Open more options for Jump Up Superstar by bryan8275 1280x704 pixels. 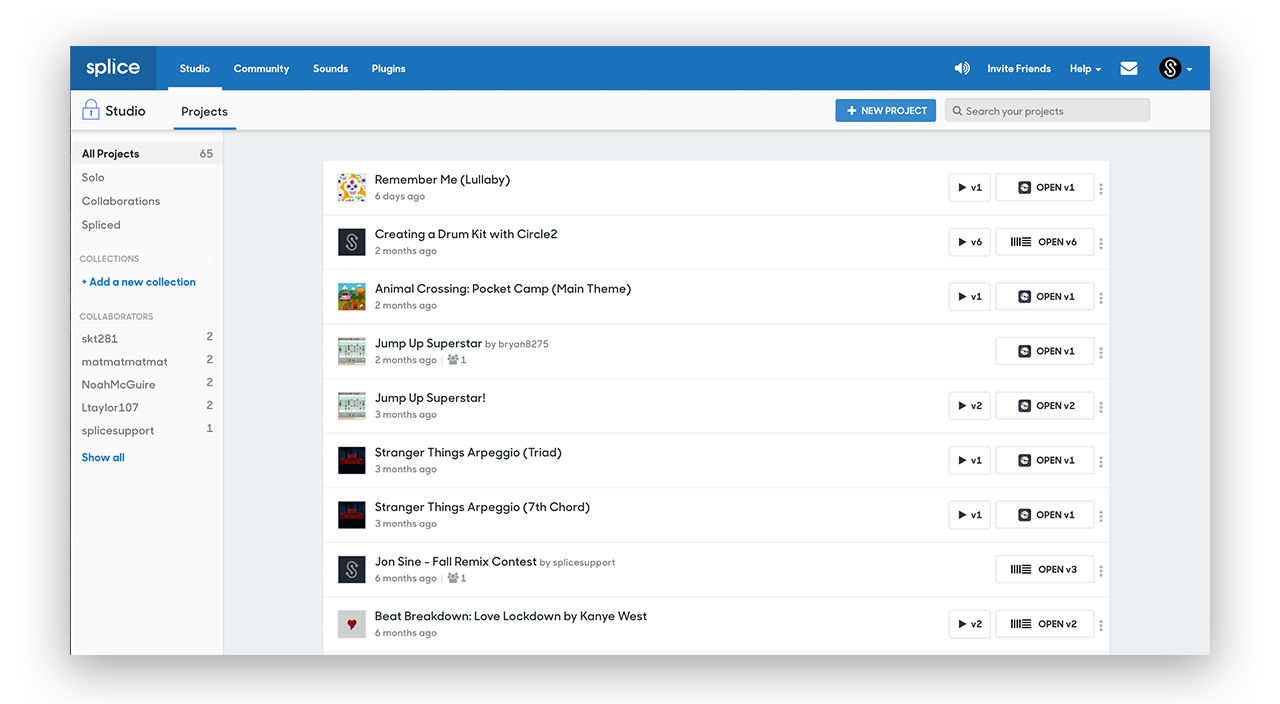click(x=1101, y=353)
